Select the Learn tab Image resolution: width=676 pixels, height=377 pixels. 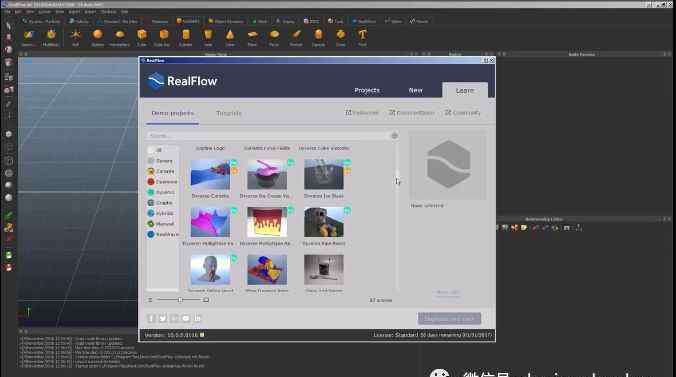click(465, 90)
